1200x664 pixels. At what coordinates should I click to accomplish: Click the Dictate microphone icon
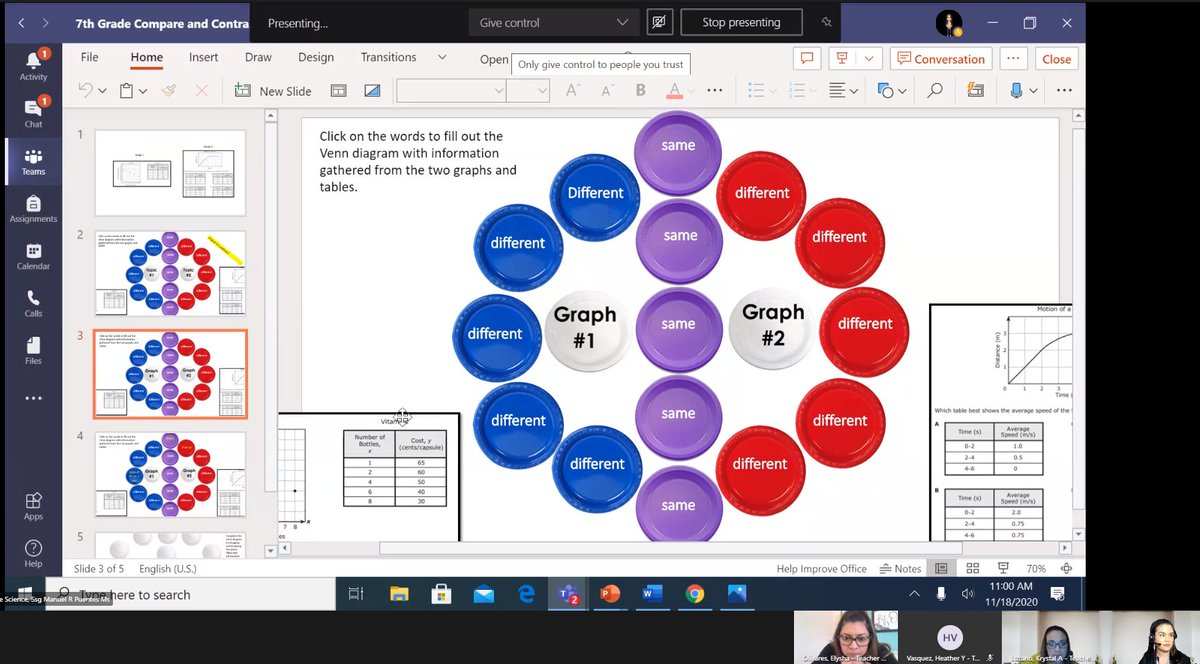pos(1017,91)
